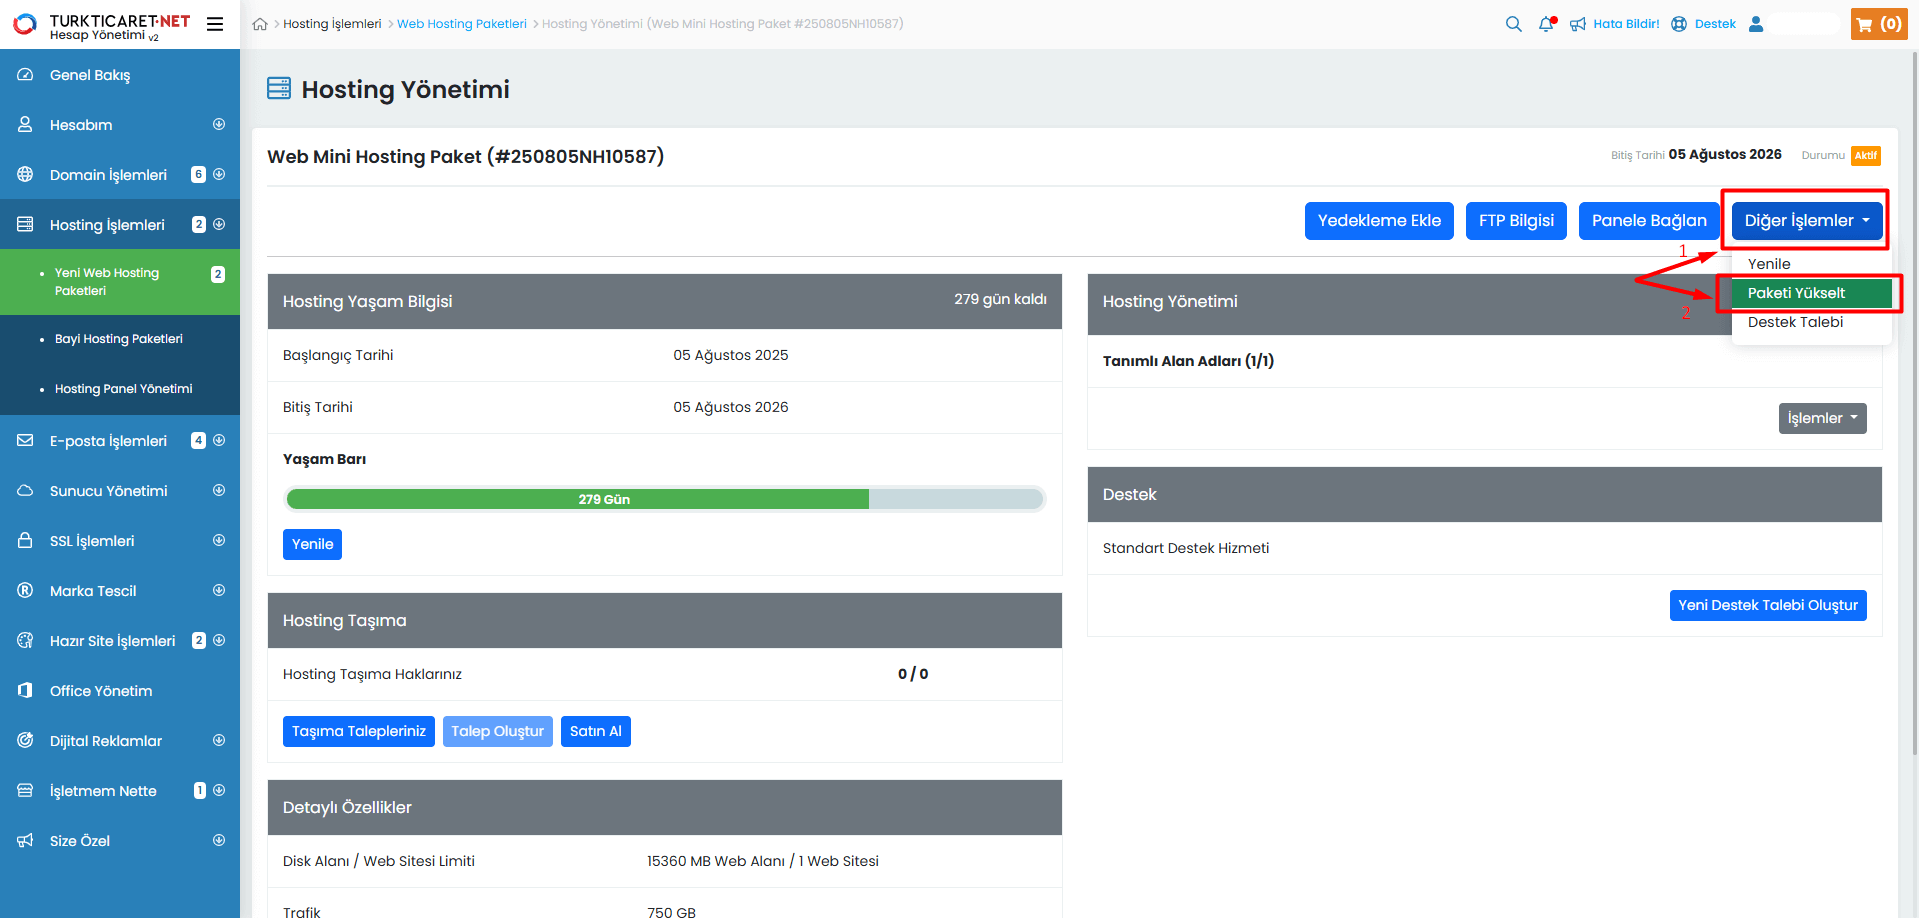Click the 279 Gün lifetime progress bar

point(664,499)
